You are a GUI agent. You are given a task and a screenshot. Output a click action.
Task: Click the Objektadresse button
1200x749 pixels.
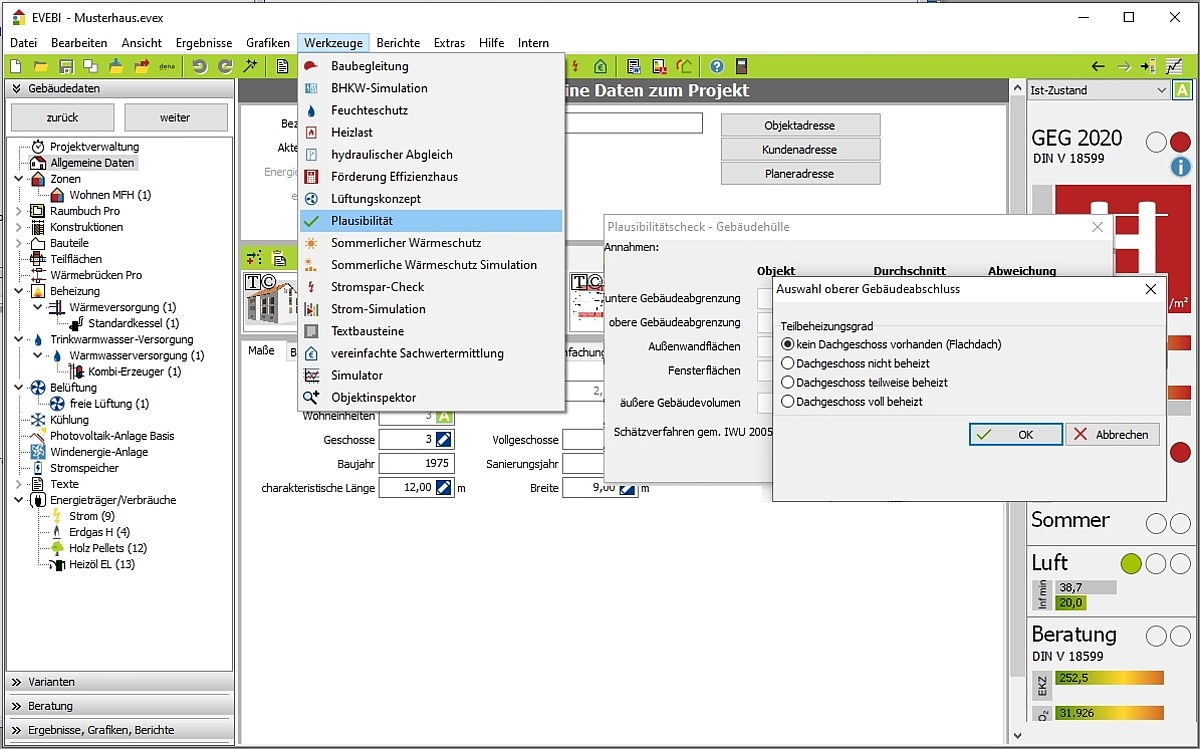pos(800,125)
